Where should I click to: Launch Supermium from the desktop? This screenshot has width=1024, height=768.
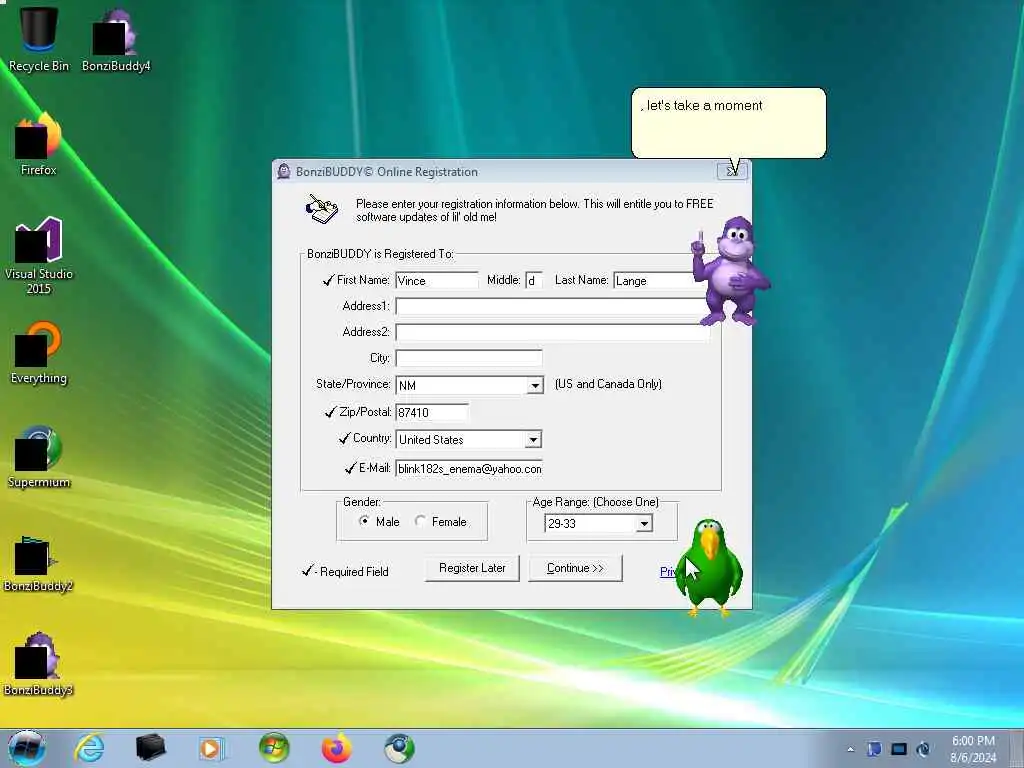point(39,456)
